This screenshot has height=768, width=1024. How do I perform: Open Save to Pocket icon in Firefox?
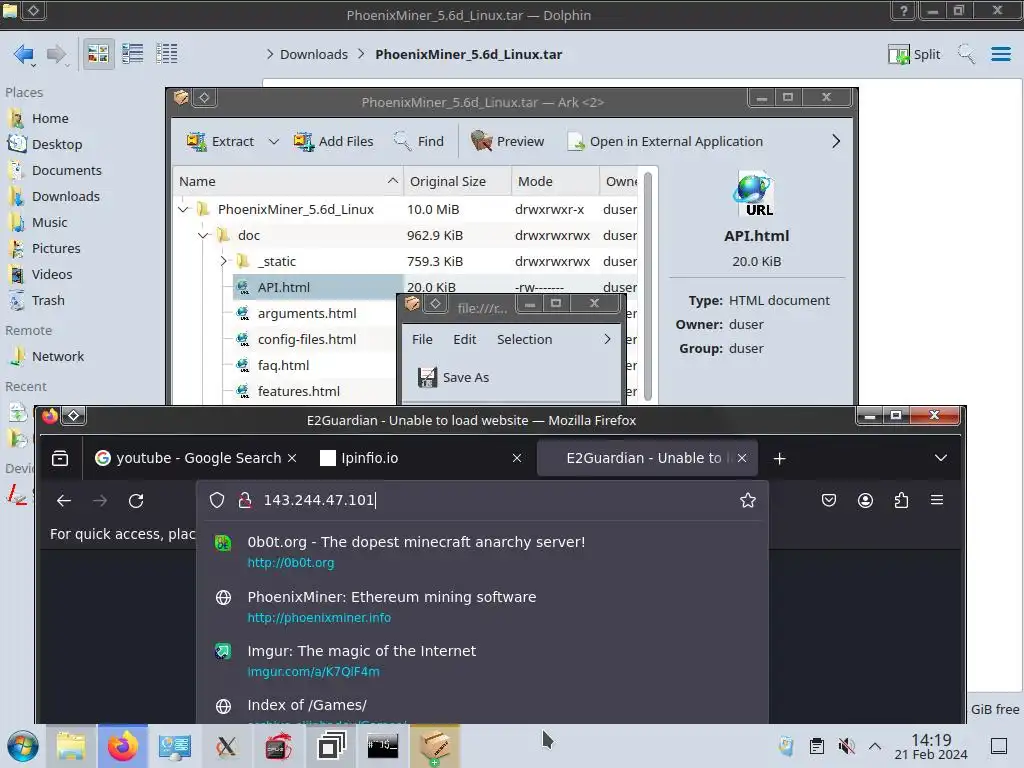829,501
